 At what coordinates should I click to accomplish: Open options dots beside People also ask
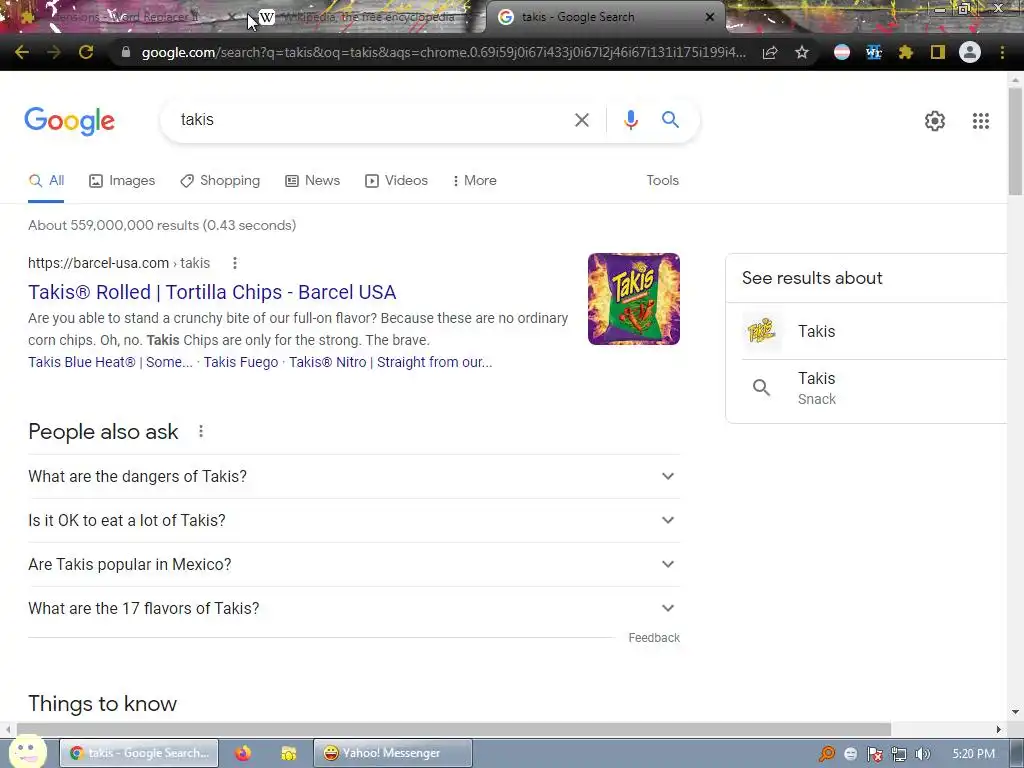[200, 431]
